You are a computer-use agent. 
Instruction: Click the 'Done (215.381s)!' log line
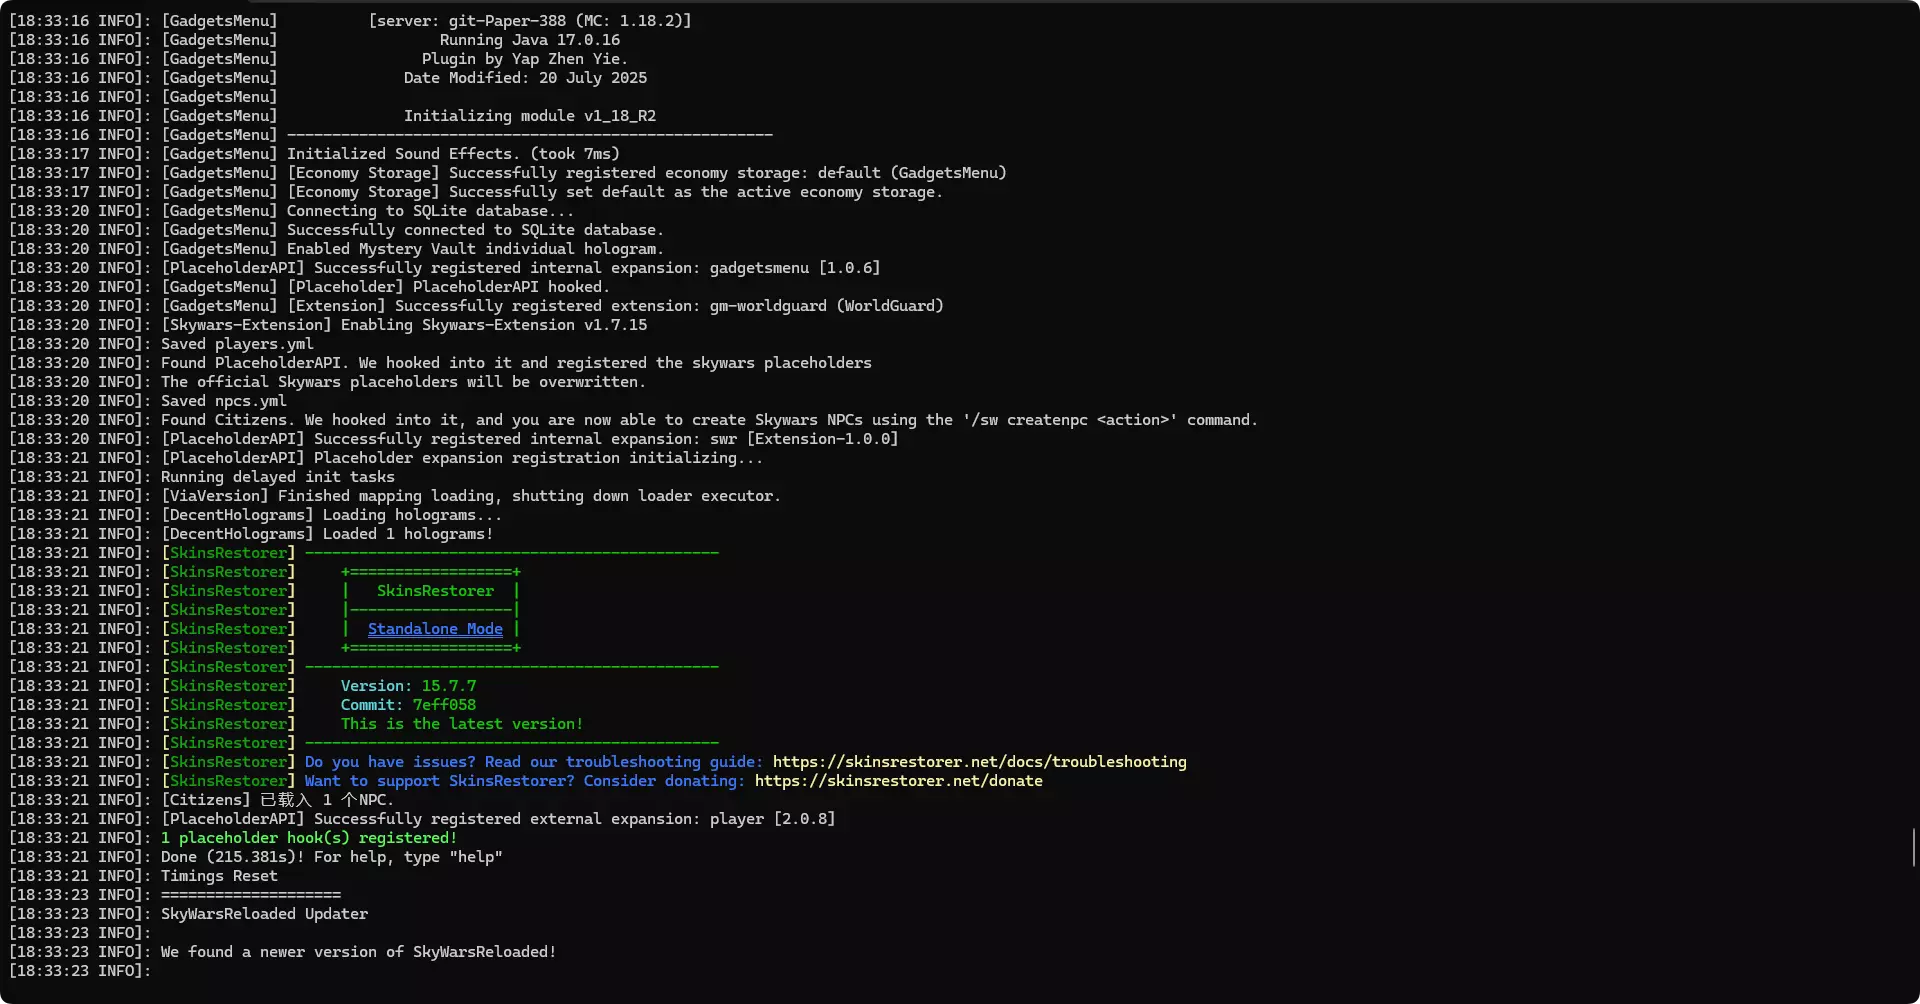tap(331, 857)
